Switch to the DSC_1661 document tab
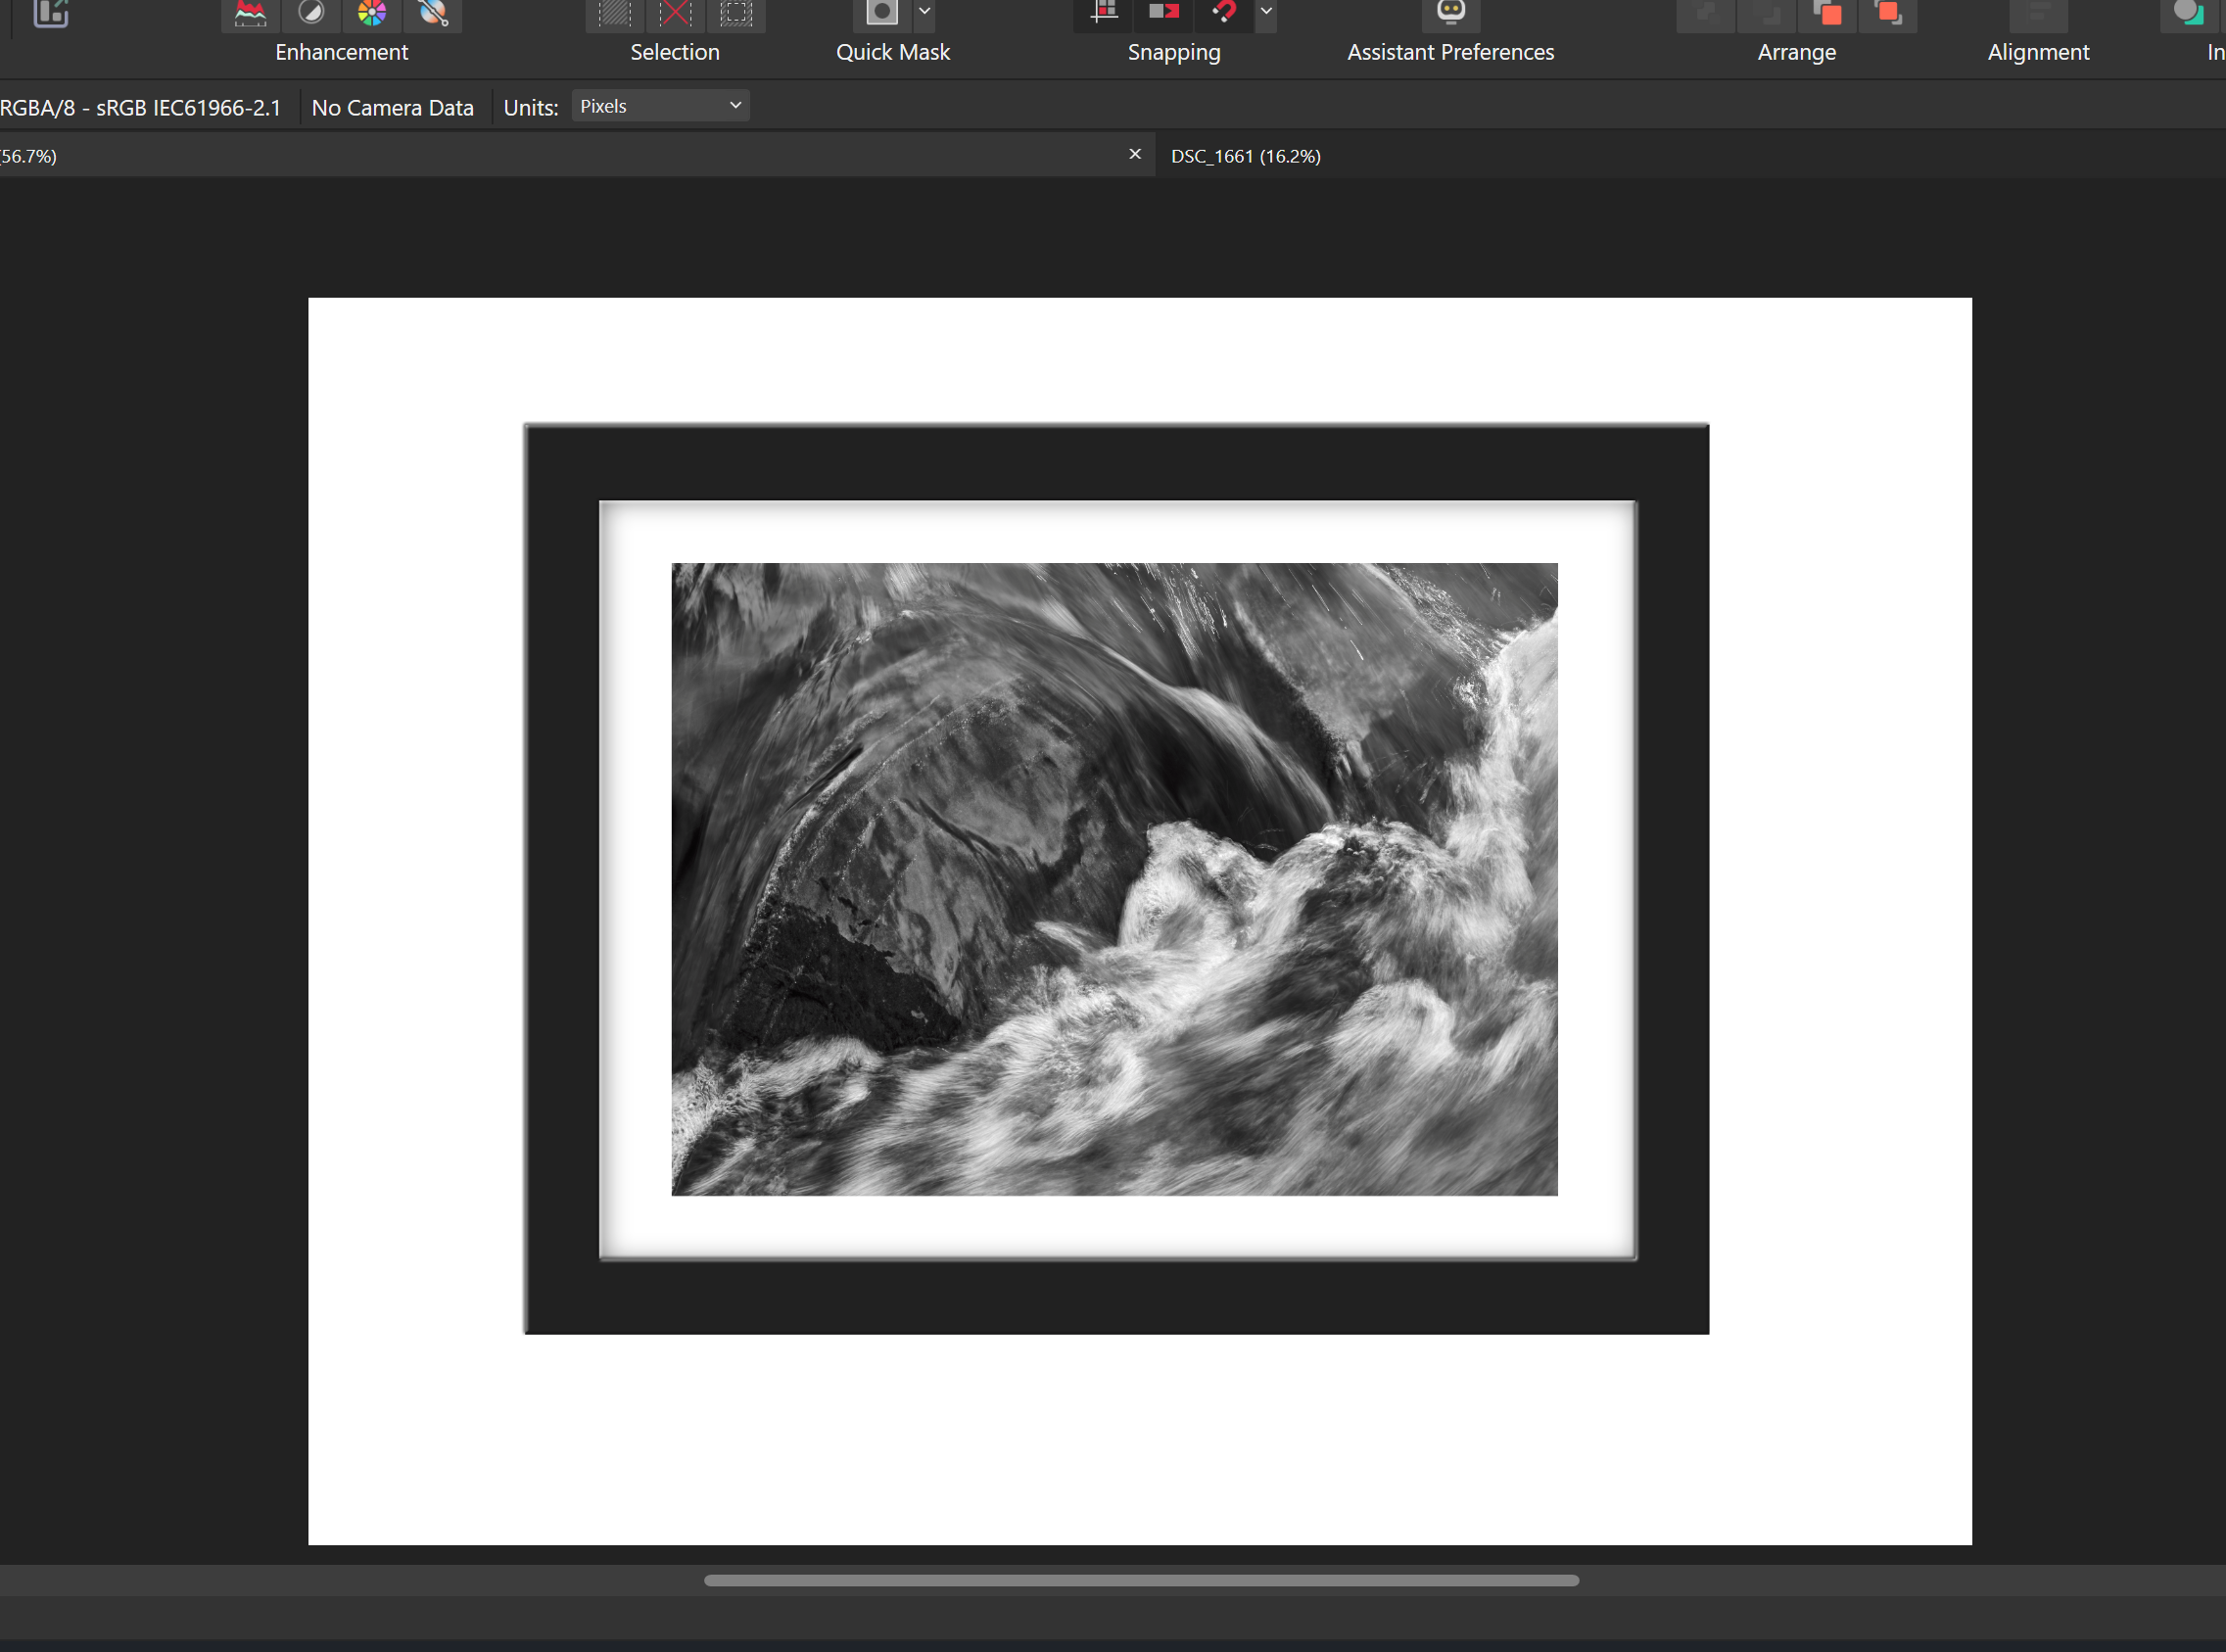 point(1246,156)
